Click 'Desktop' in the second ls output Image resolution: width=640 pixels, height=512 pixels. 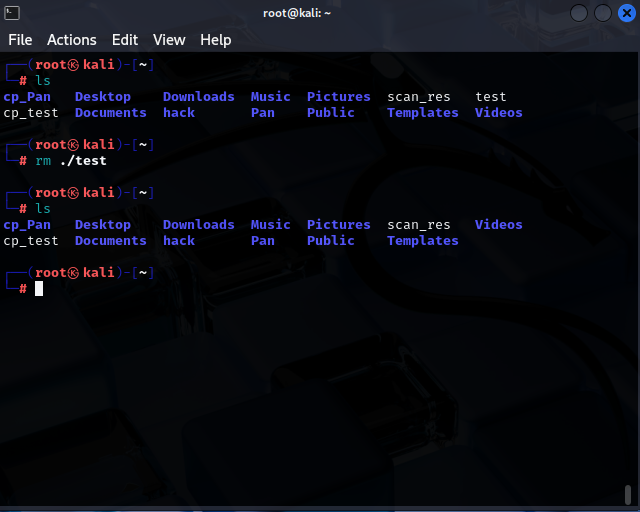pyautogui.click(x=103, y=225)
